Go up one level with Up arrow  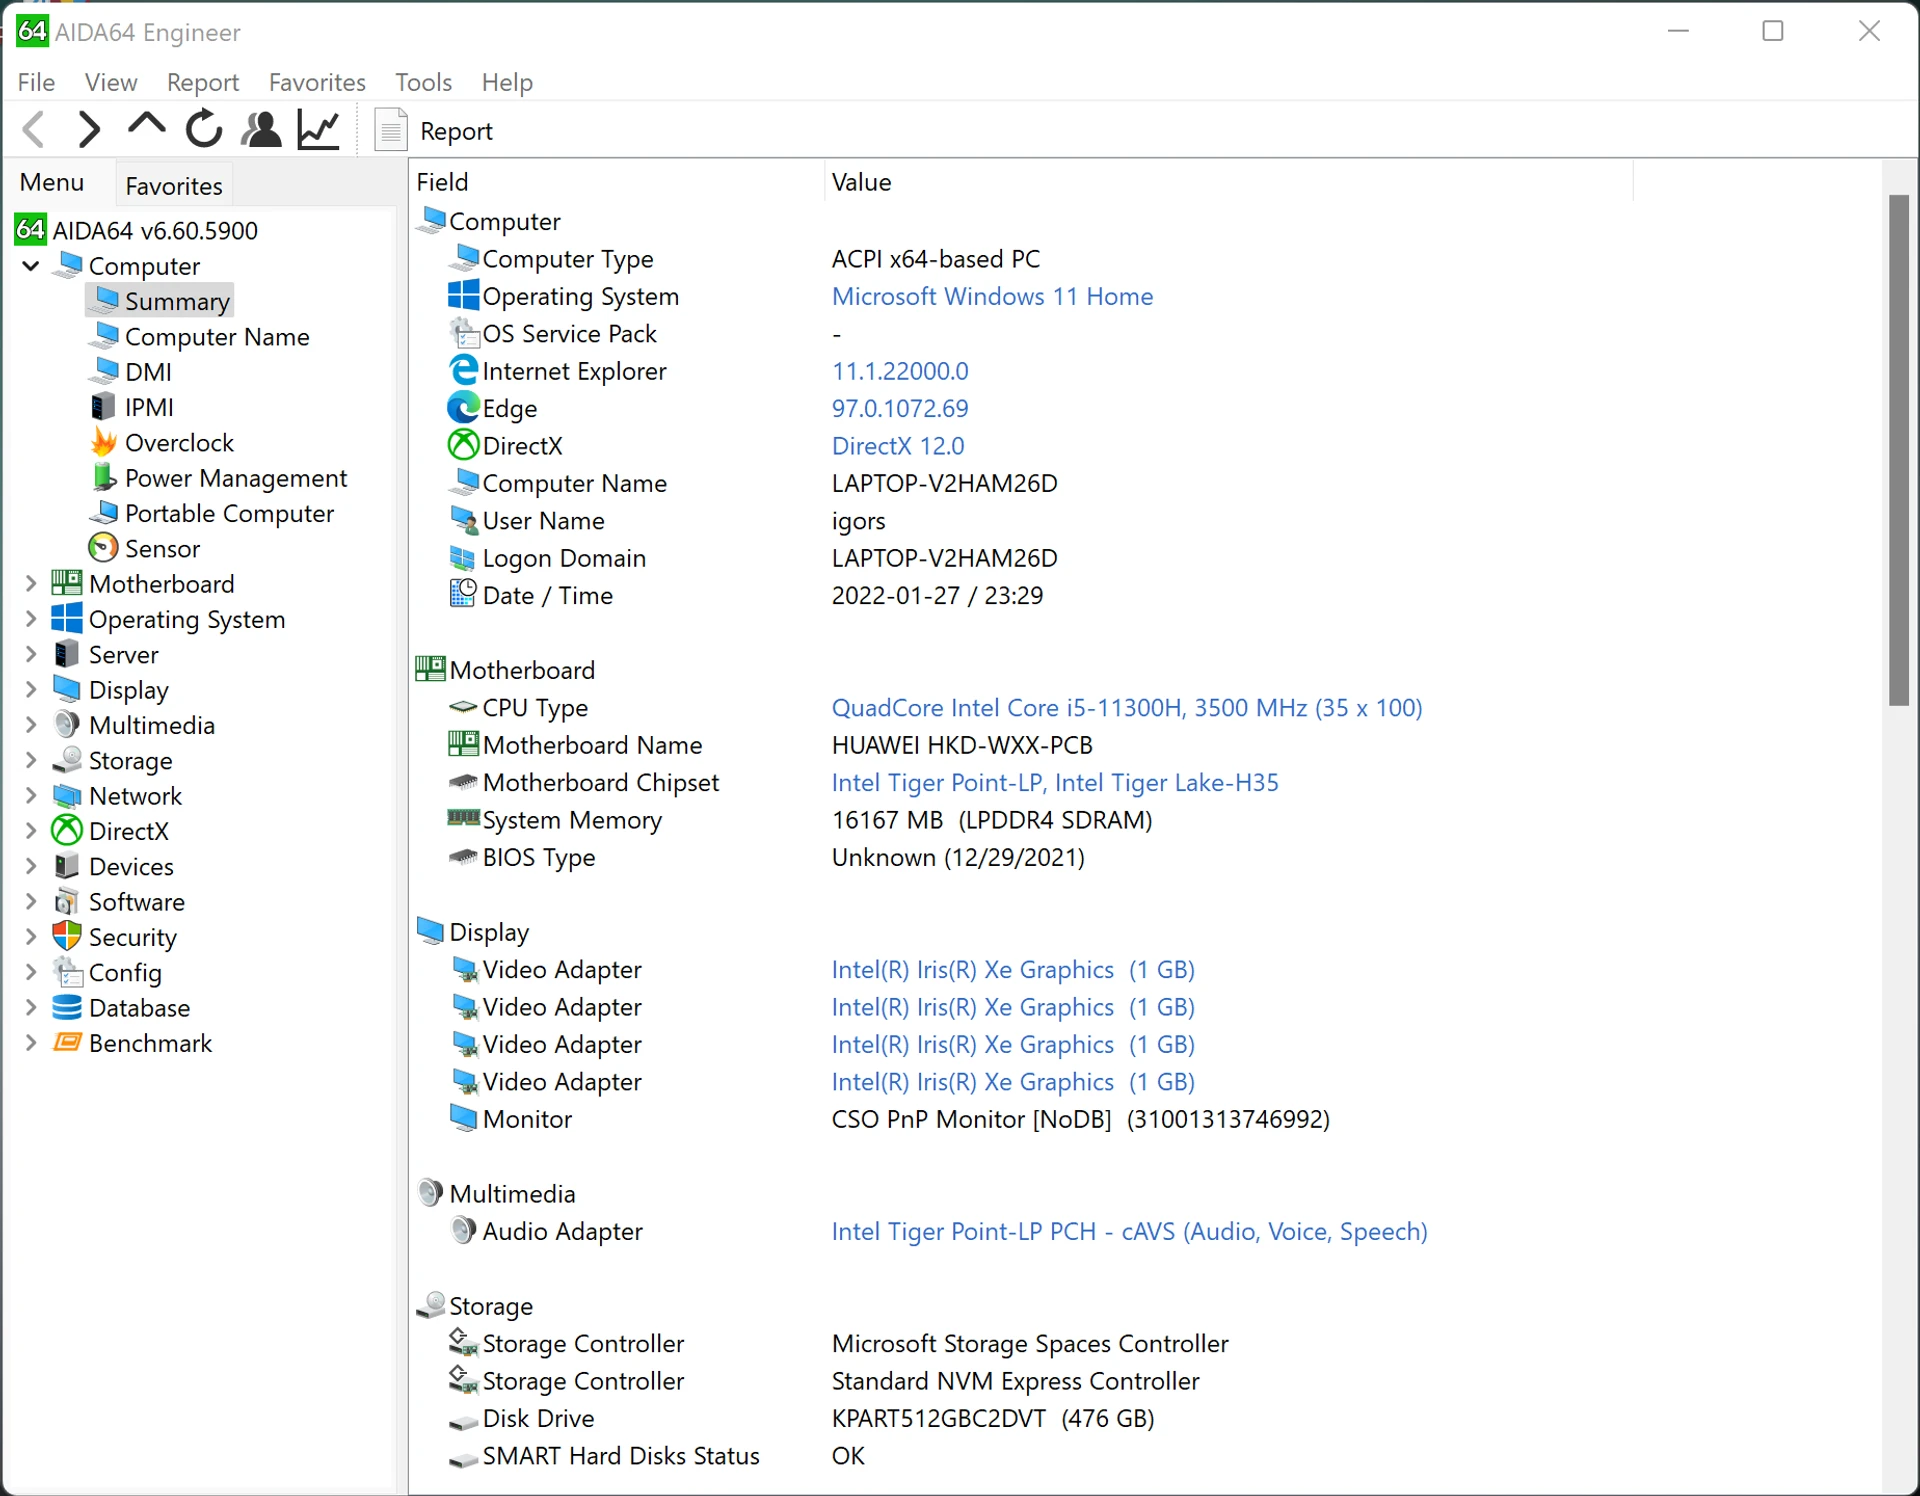click(147, 127)
